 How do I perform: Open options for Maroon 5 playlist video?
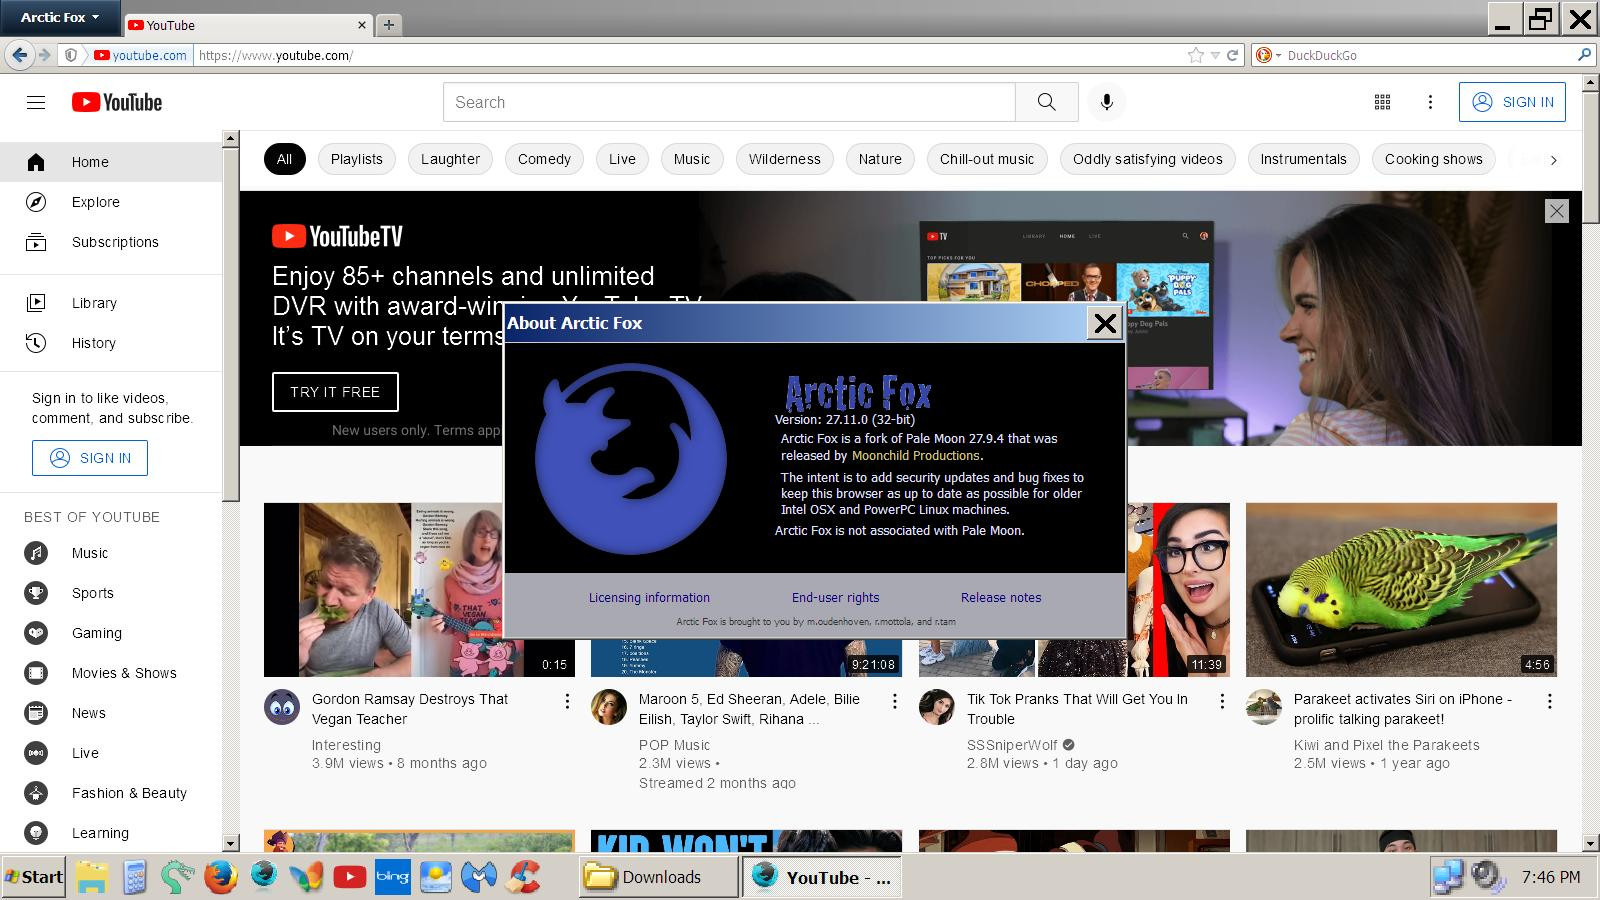(895, 701)
